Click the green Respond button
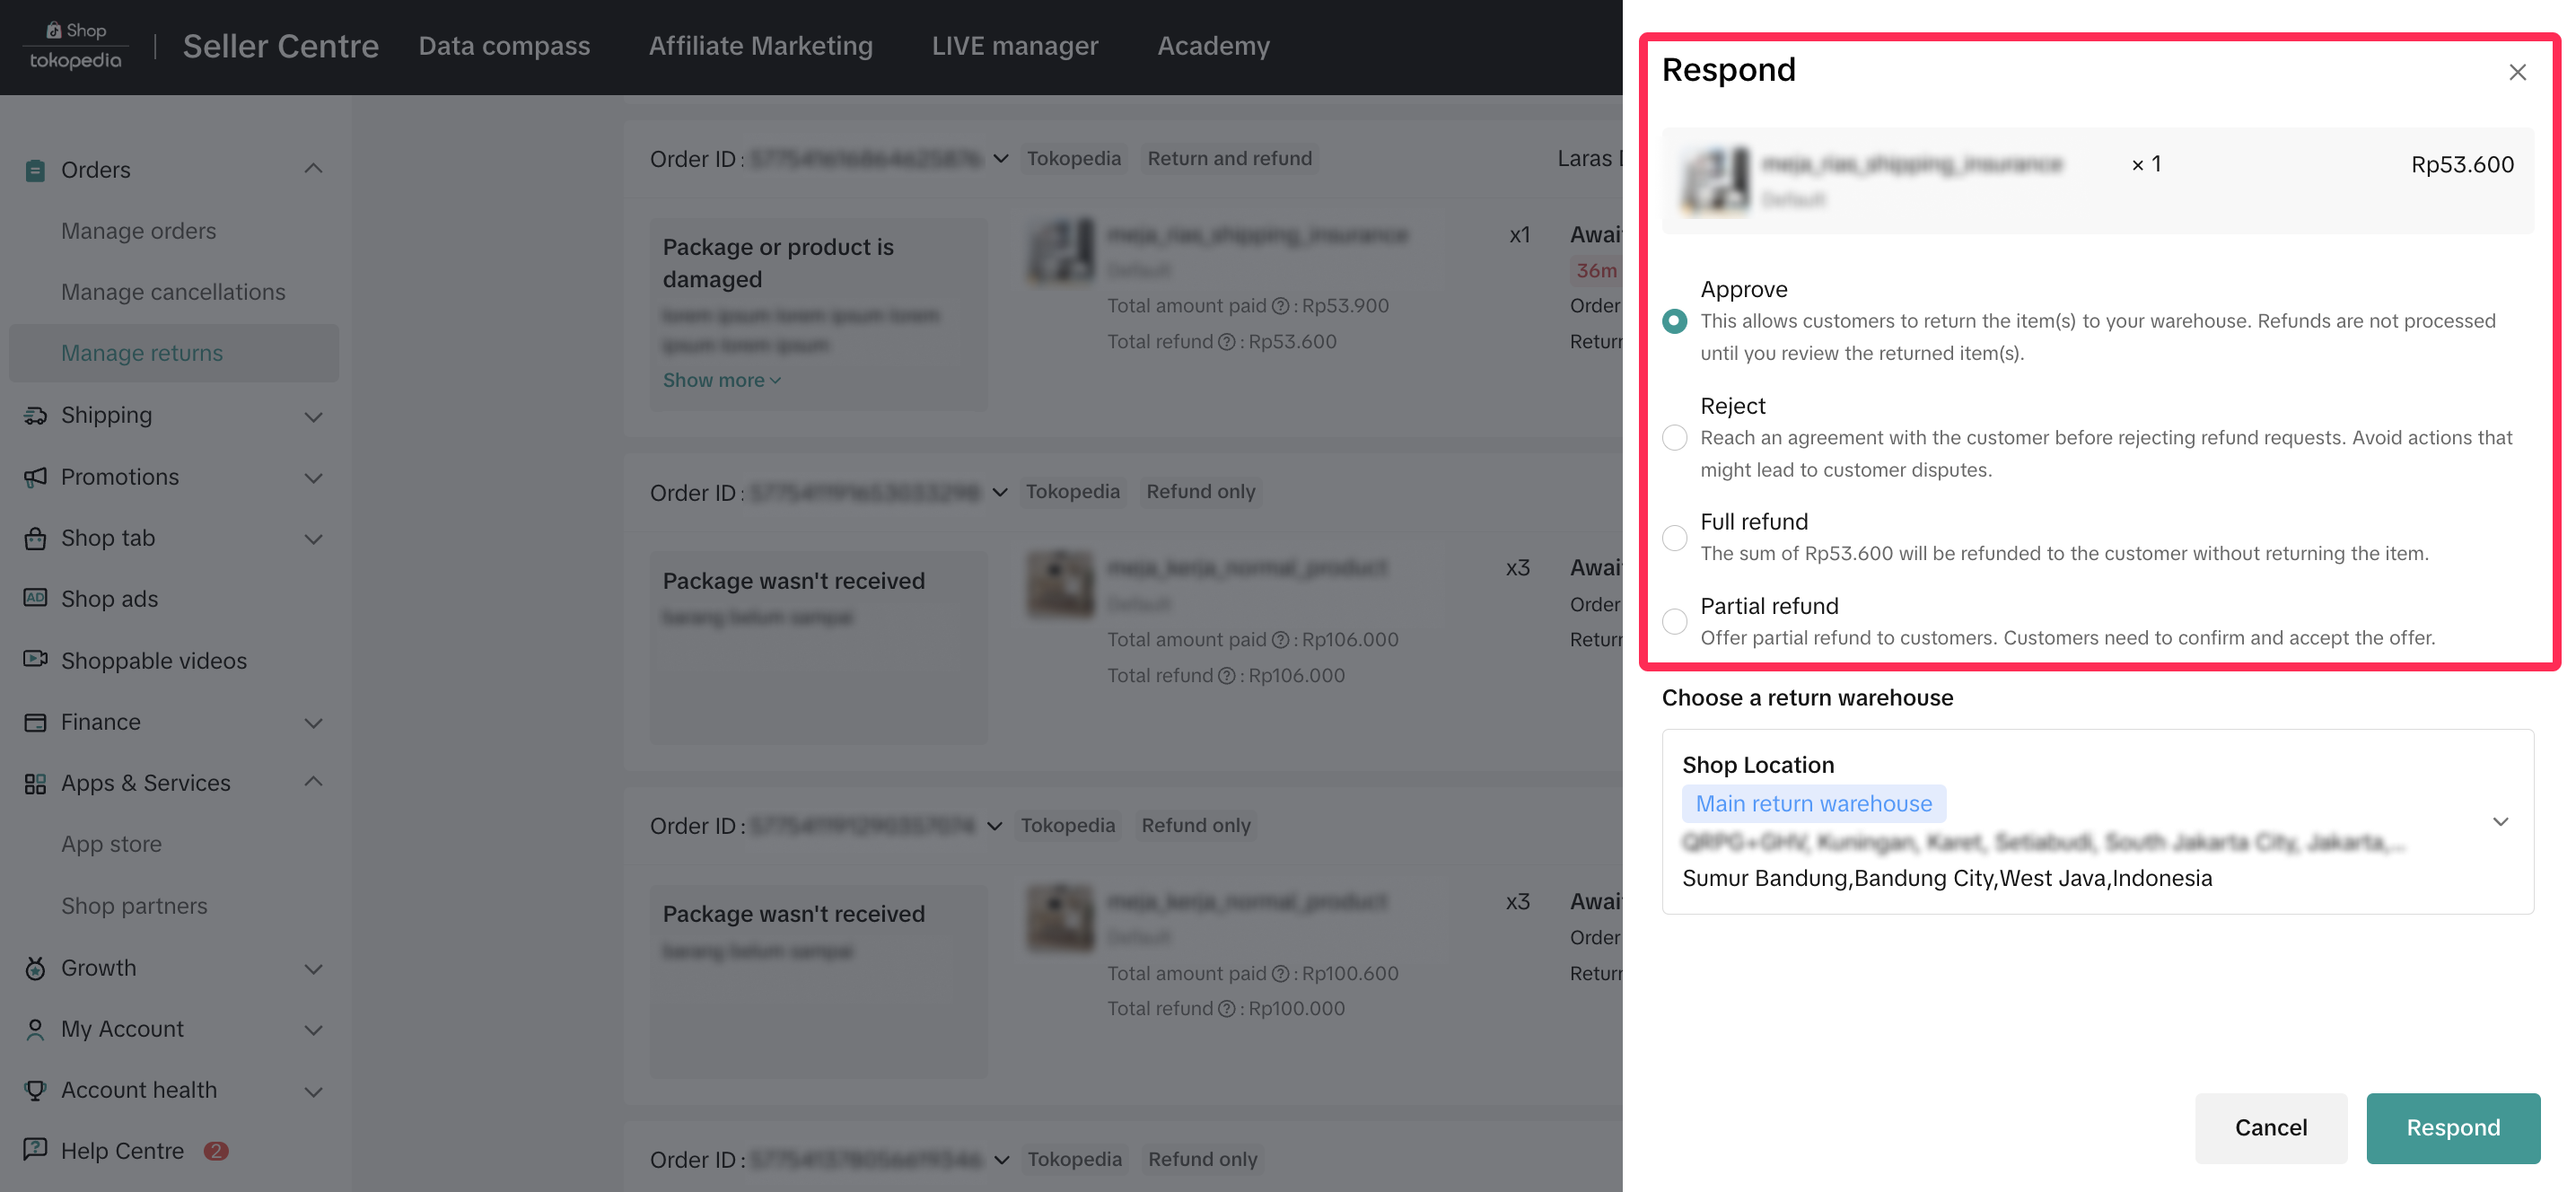 click(x=2452, y=1127)
